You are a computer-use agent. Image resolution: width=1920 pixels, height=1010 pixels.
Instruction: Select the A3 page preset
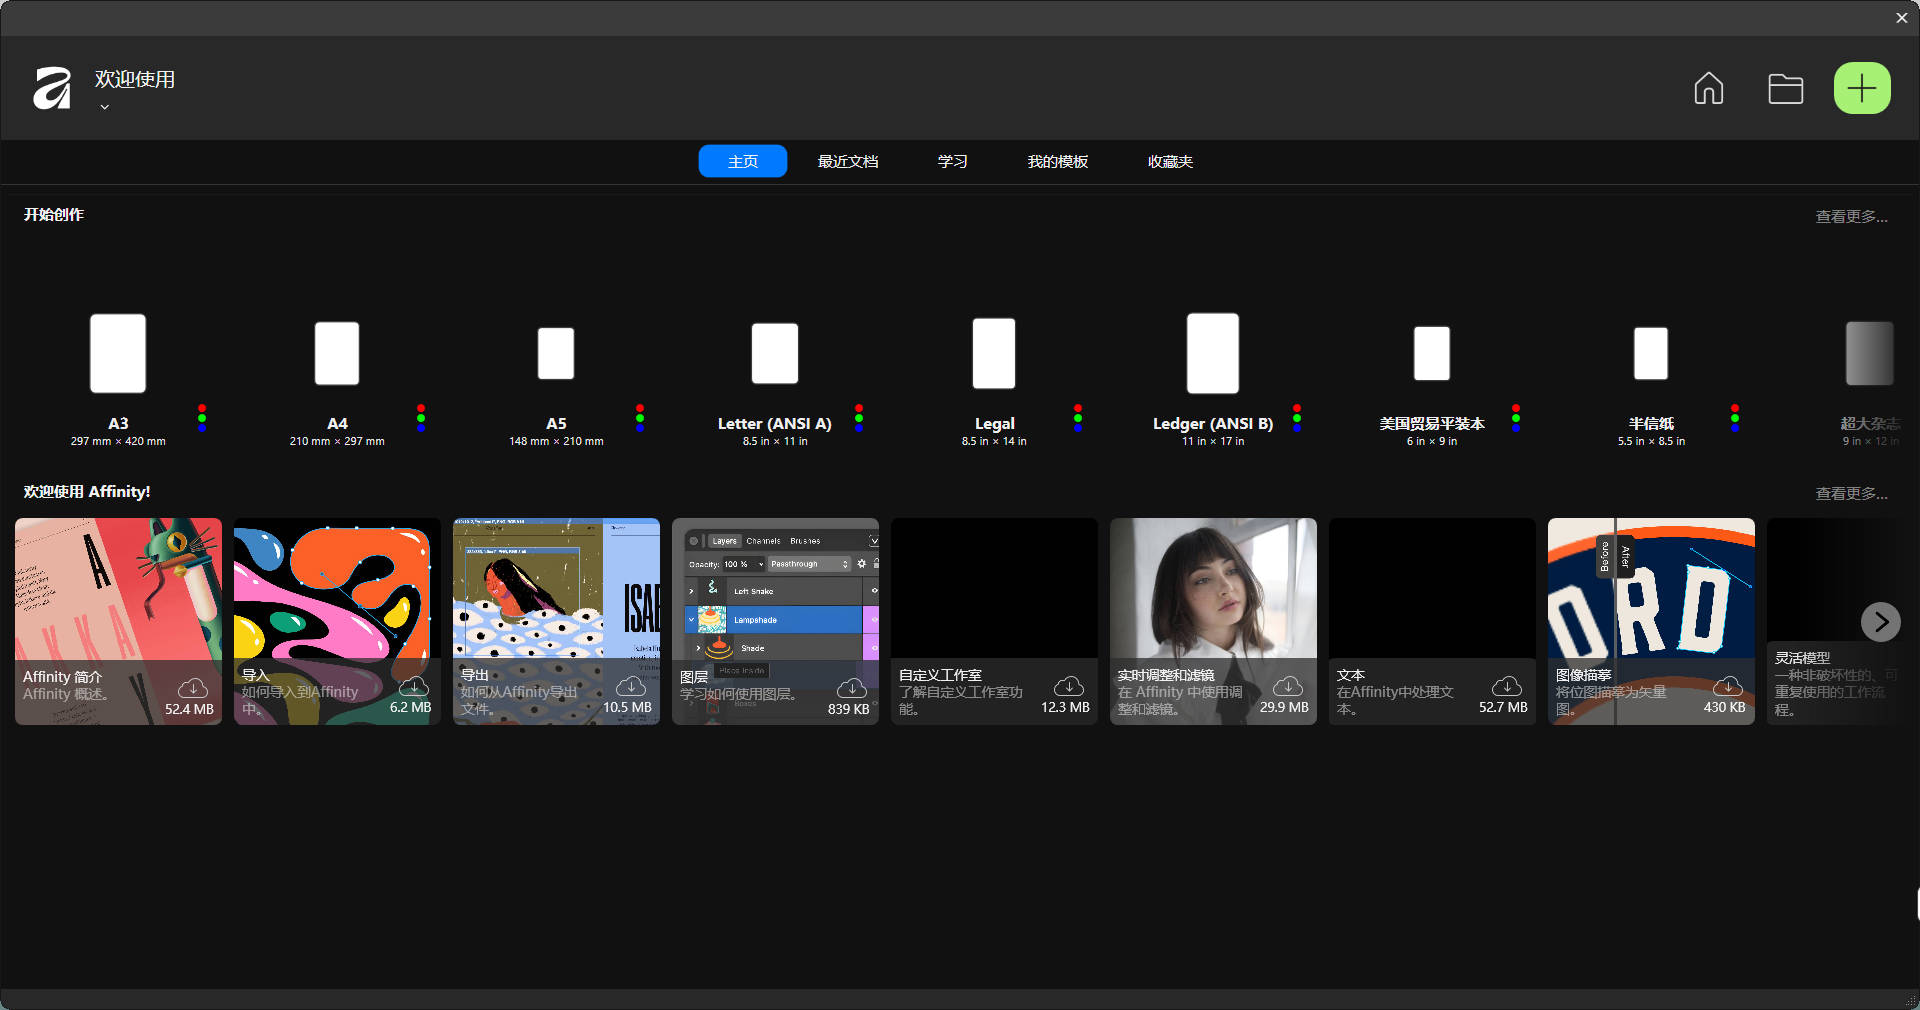[x=118, y=353]
